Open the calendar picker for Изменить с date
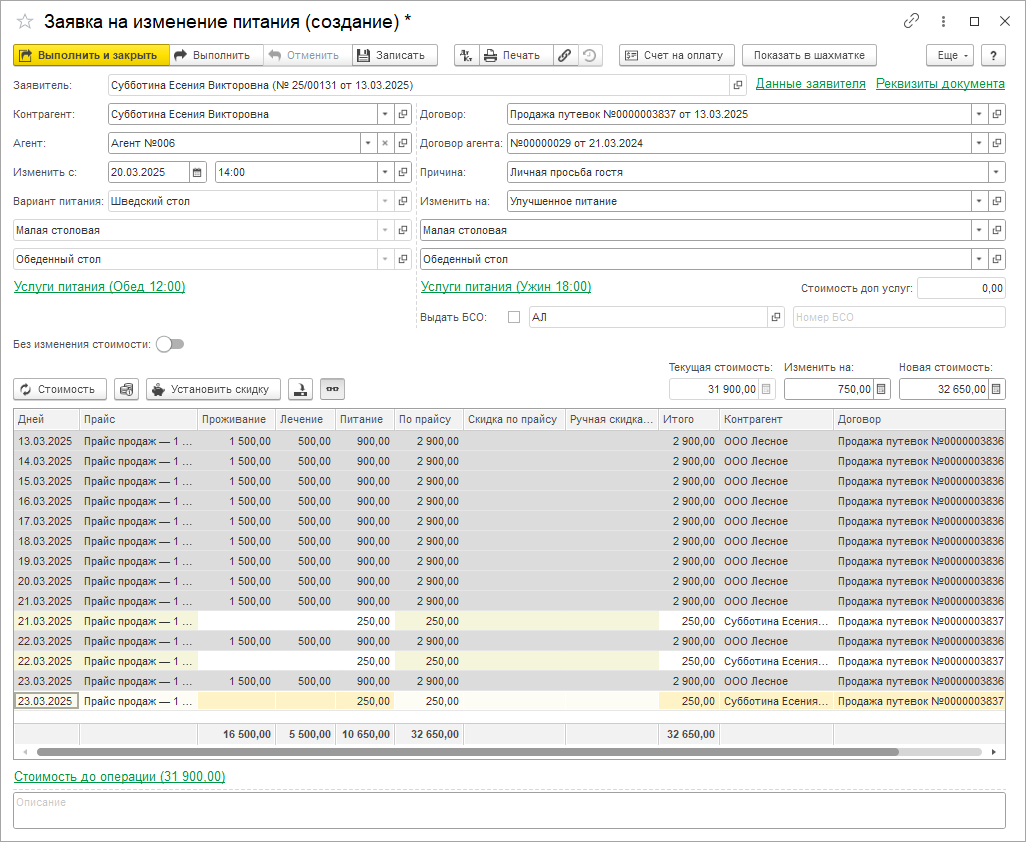1026x842 pixels. click(197, 172)
